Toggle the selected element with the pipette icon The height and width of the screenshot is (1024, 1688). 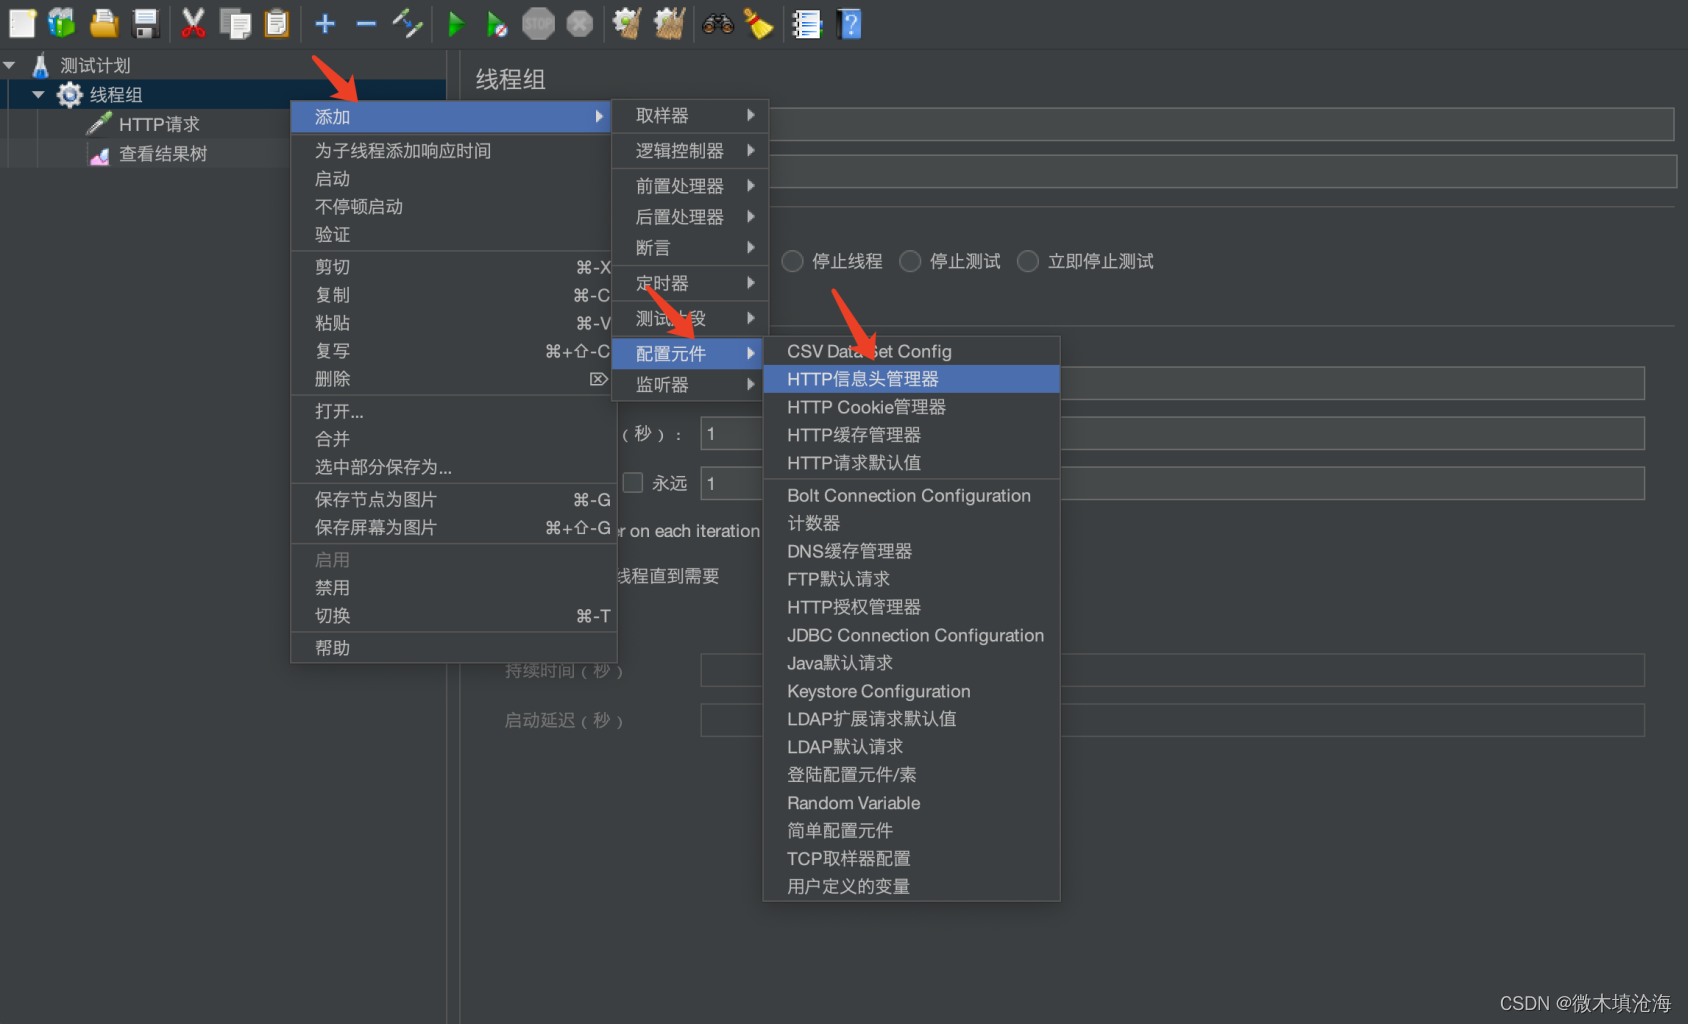point(407,23)
